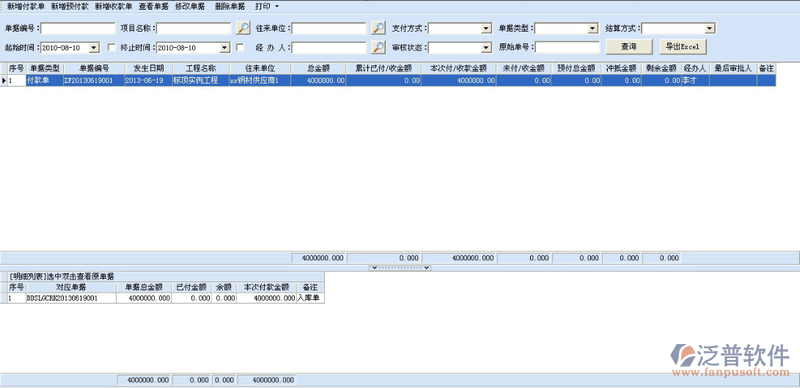Open the 打印 dropdown menu
This screenshot has height=388, width=800.
(x=267, y=7)
